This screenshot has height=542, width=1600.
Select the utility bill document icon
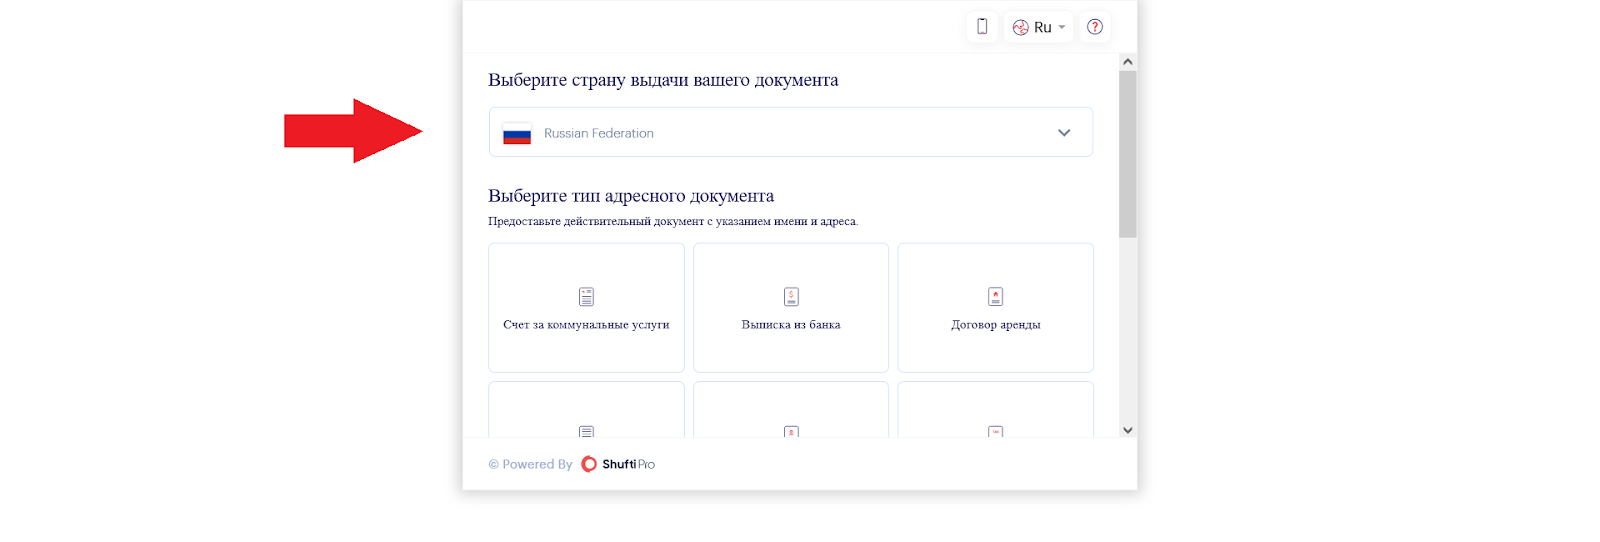click(x=586, y=297)
